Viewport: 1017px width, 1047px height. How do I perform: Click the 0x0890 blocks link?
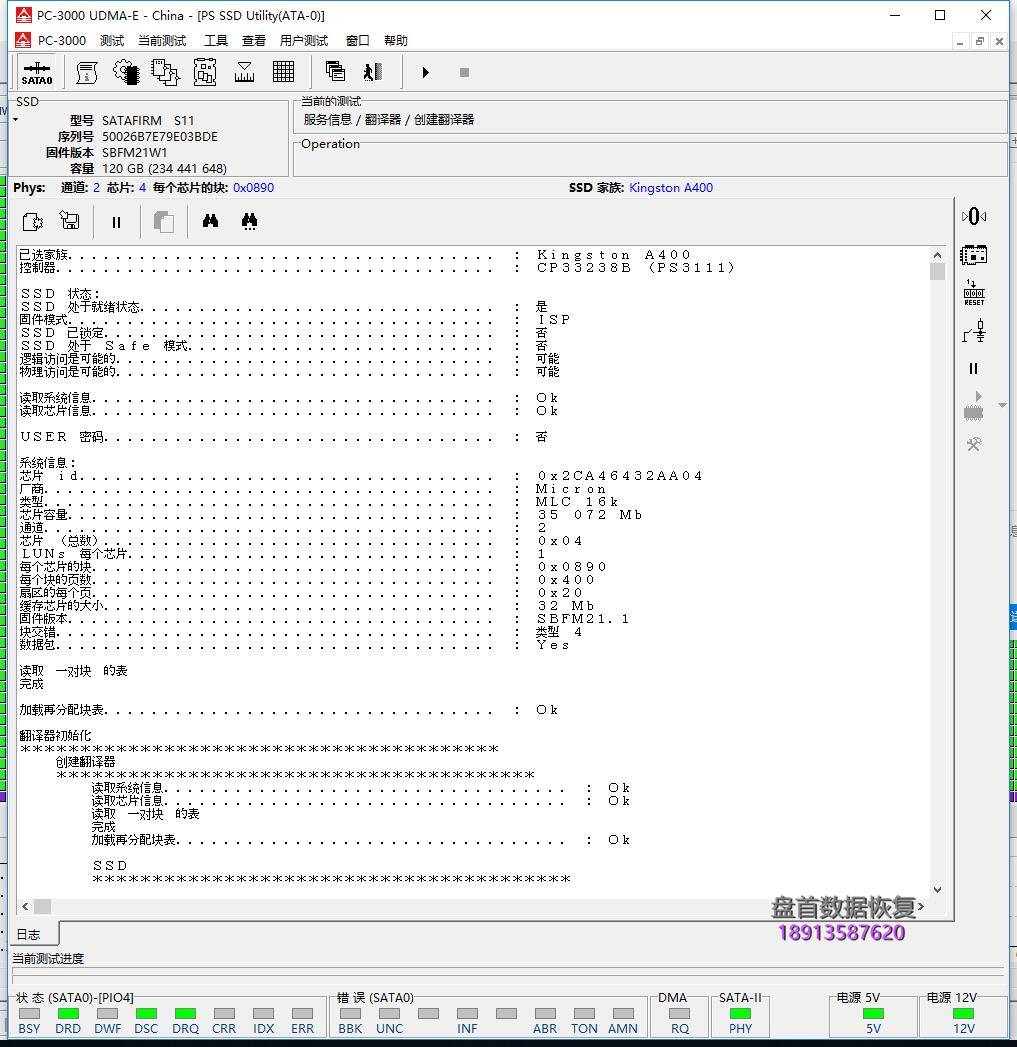(253, 187)
